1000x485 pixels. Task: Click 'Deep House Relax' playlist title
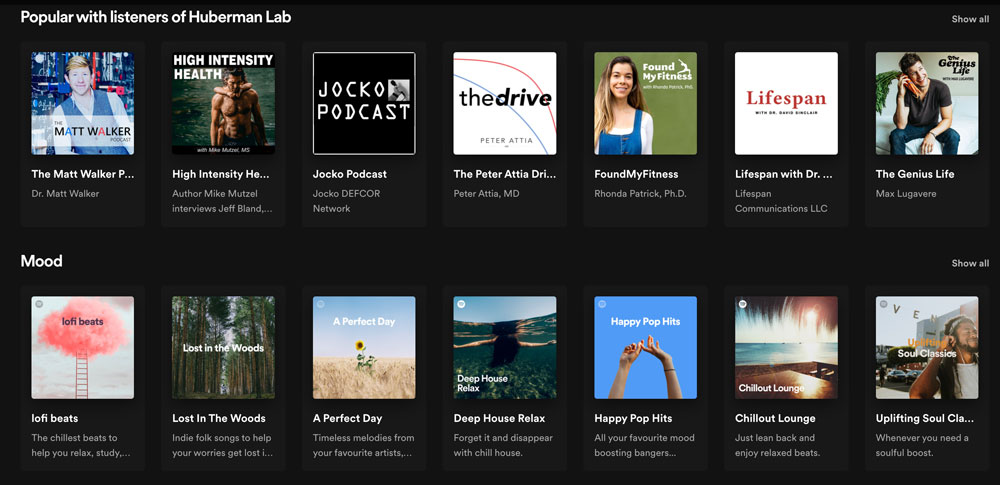point(499,419)
